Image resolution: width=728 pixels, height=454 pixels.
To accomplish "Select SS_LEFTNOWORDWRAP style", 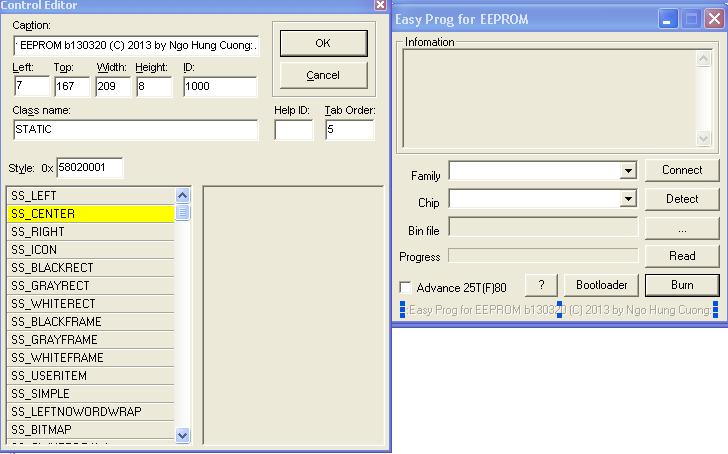I will coord(91,412).
